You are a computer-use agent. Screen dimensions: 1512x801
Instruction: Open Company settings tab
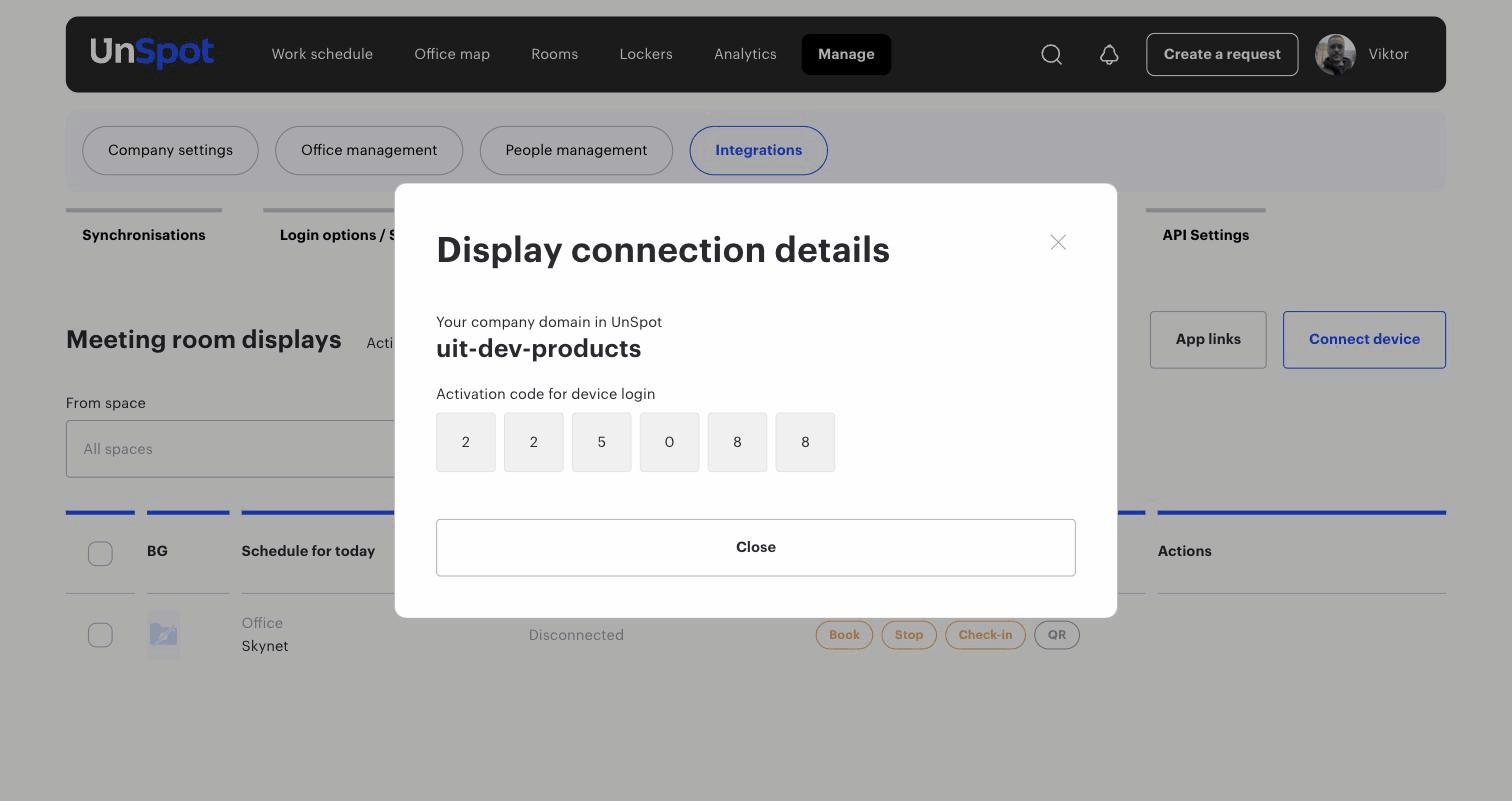[x=170, y=151]
